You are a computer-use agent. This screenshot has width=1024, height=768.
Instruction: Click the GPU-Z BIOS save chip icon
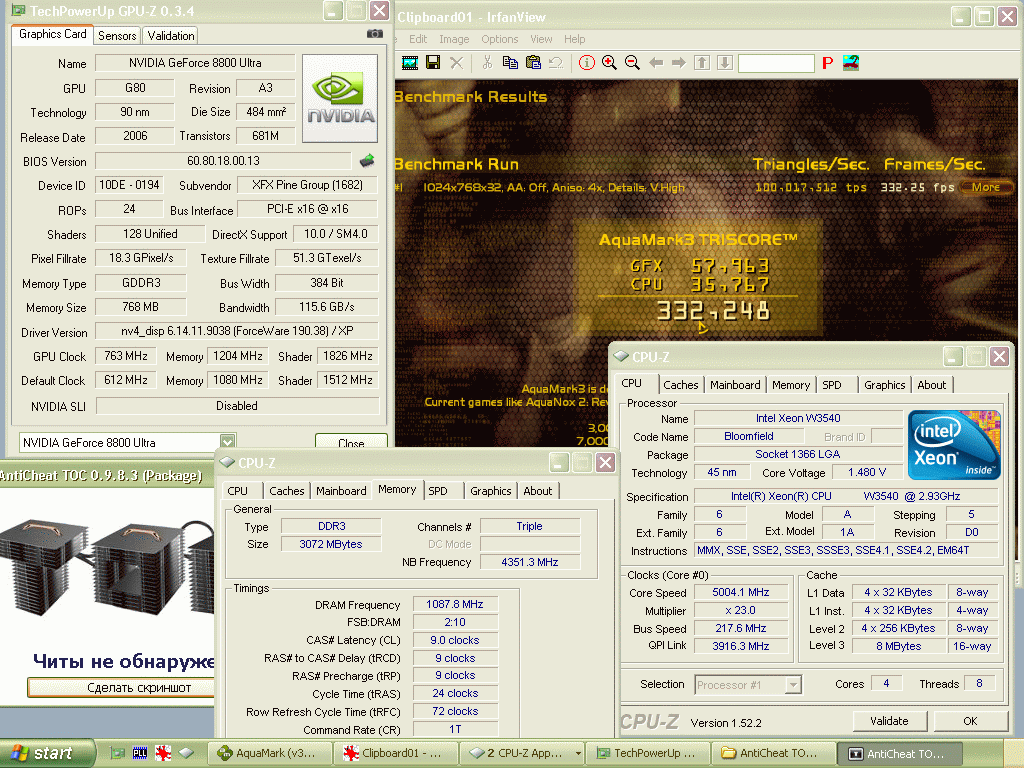click(367, 160)
